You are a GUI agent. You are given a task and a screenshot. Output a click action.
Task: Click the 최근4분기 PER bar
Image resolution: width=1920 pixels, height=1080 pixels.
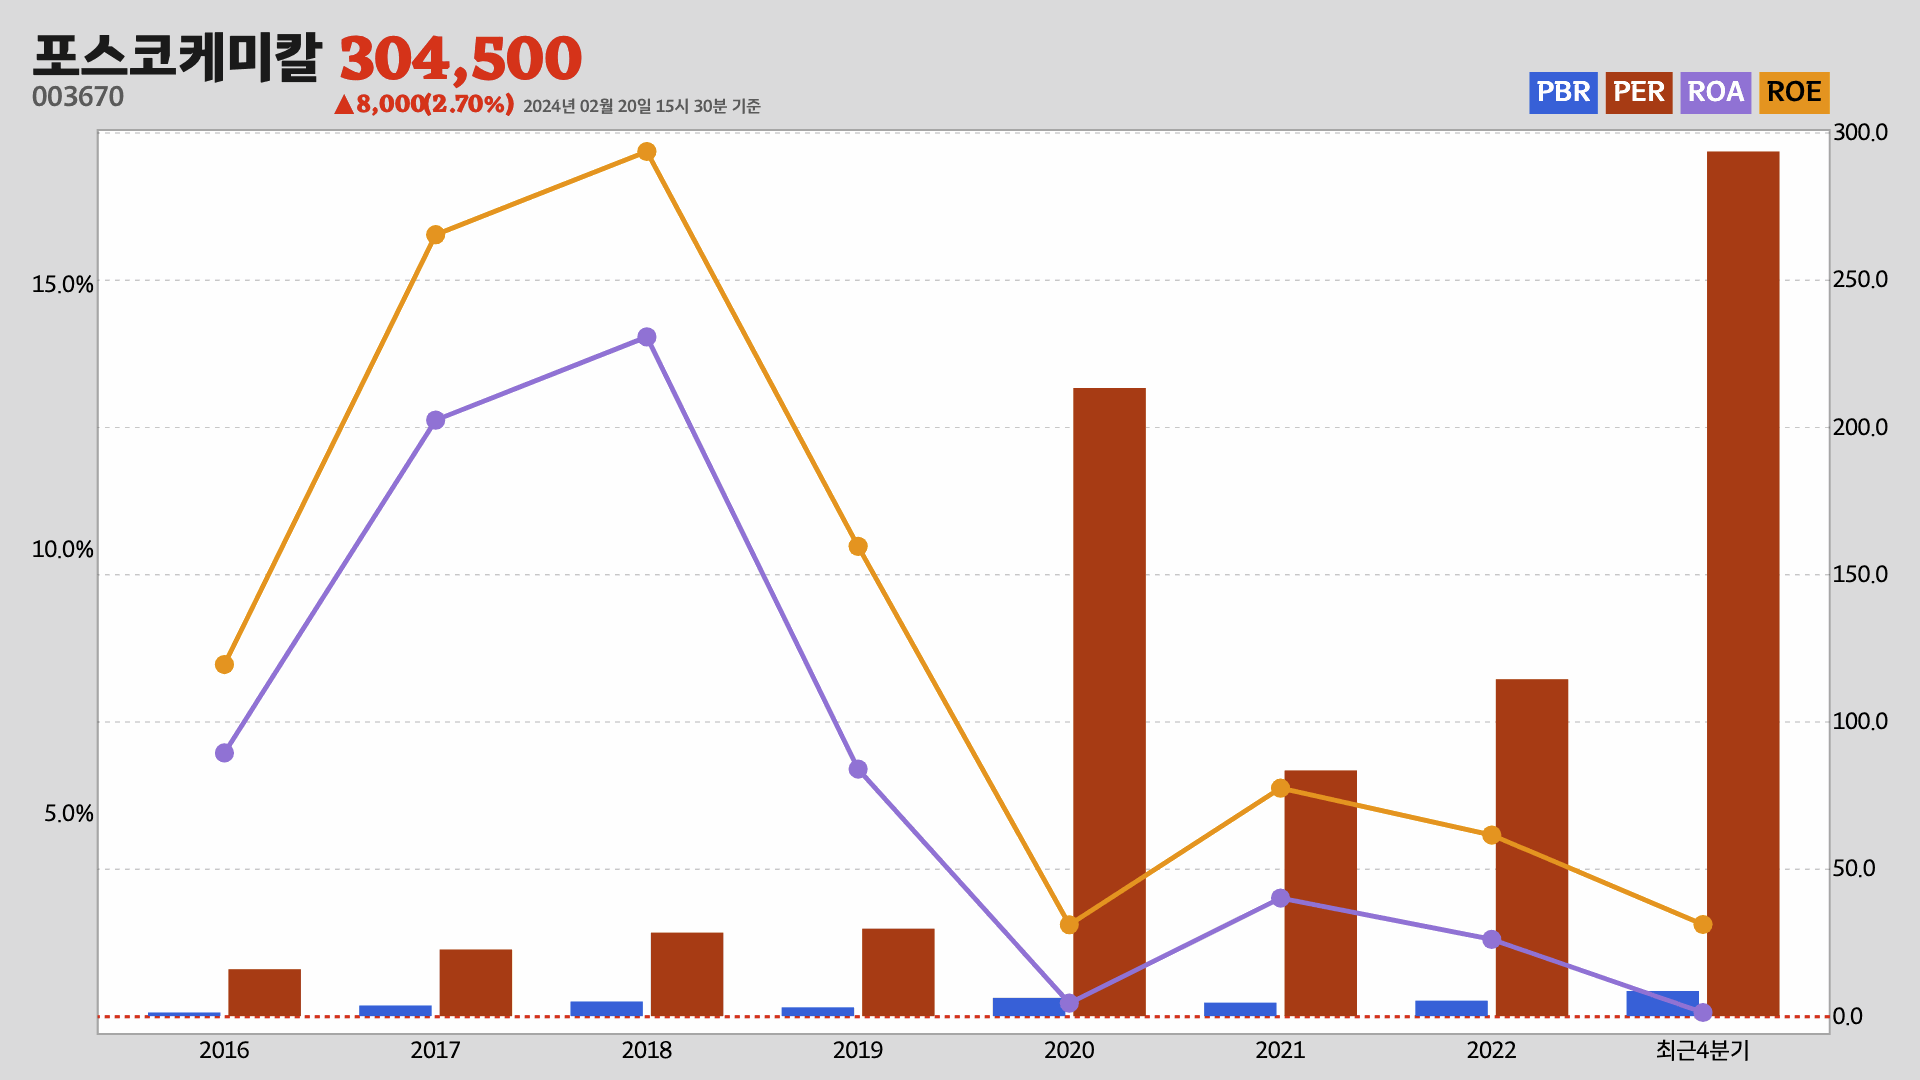click(1743, 584)
